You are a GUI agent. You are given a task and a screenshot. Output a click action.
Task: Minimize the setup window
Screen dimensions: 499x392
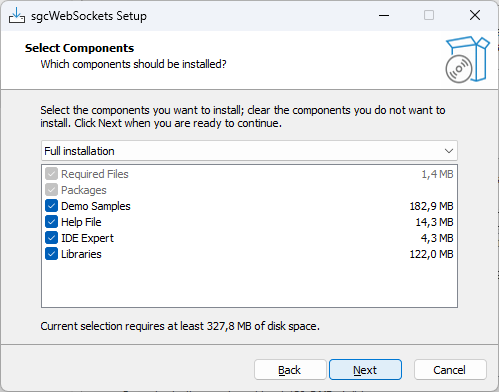pos(384,15)
